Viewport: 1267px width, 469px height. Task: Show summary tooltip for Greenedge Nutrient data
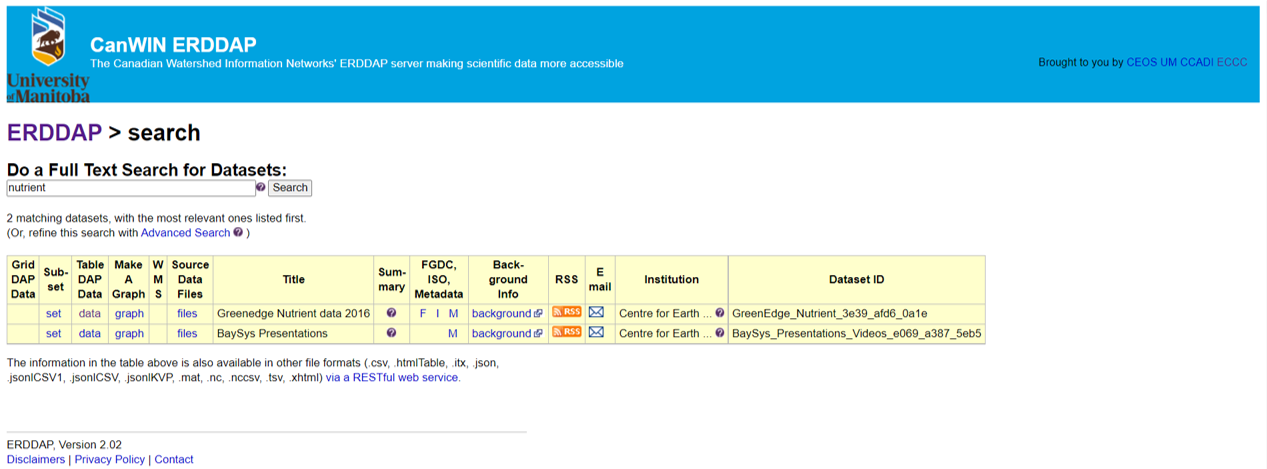(x=391, y=313)
